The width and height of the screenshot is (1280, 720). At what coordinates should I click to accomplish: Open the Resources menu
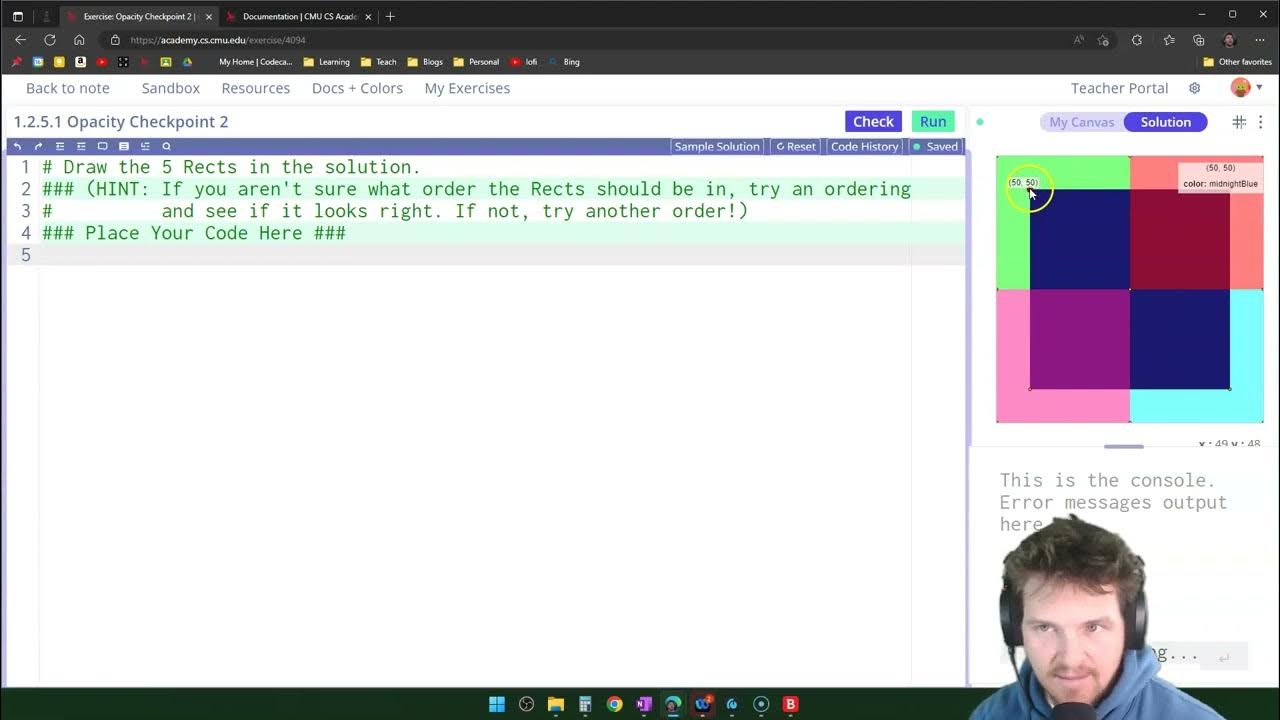tap(256, 88)
